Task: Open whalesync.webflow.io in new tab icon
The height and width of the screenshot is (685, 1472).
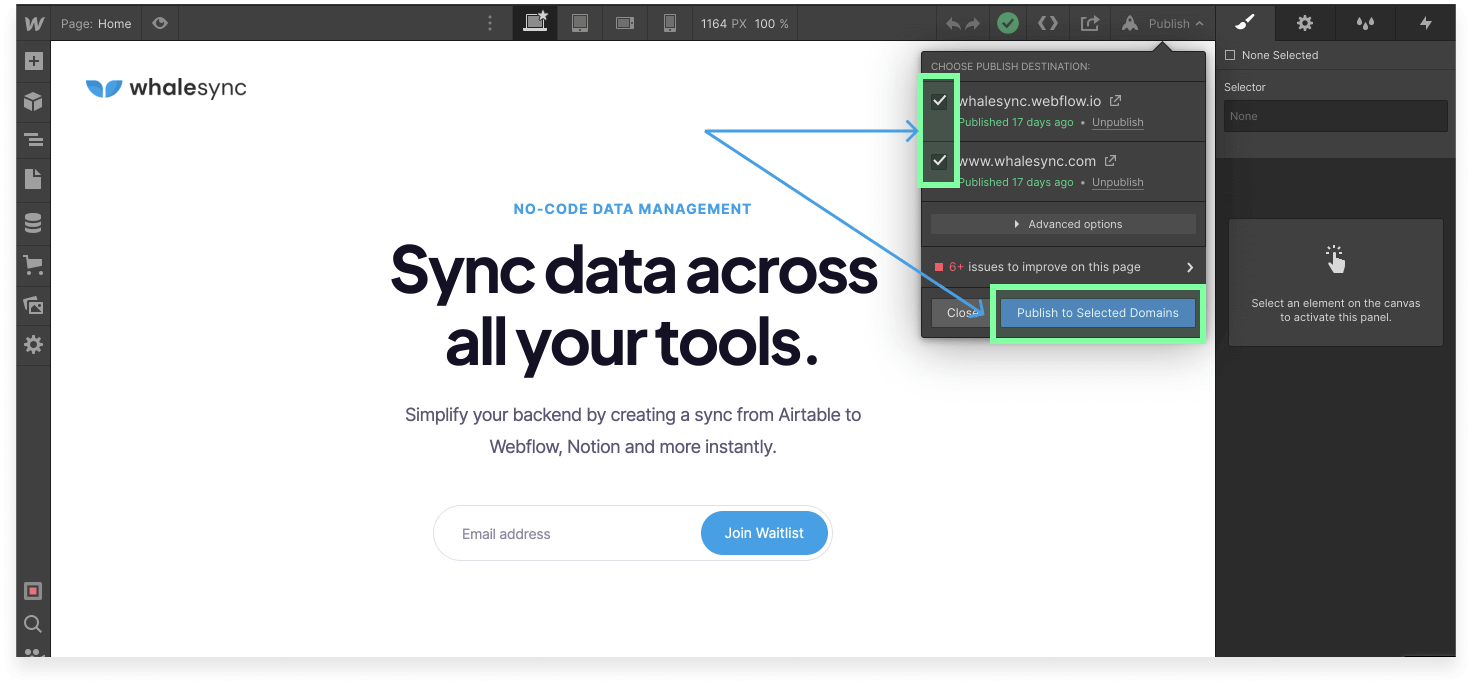Action: tap(1115, 101)
